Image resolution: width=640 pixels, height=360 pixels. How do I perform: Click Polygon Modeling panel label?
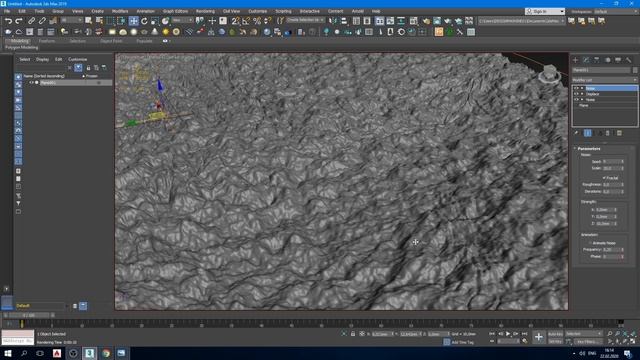point(22,48)
